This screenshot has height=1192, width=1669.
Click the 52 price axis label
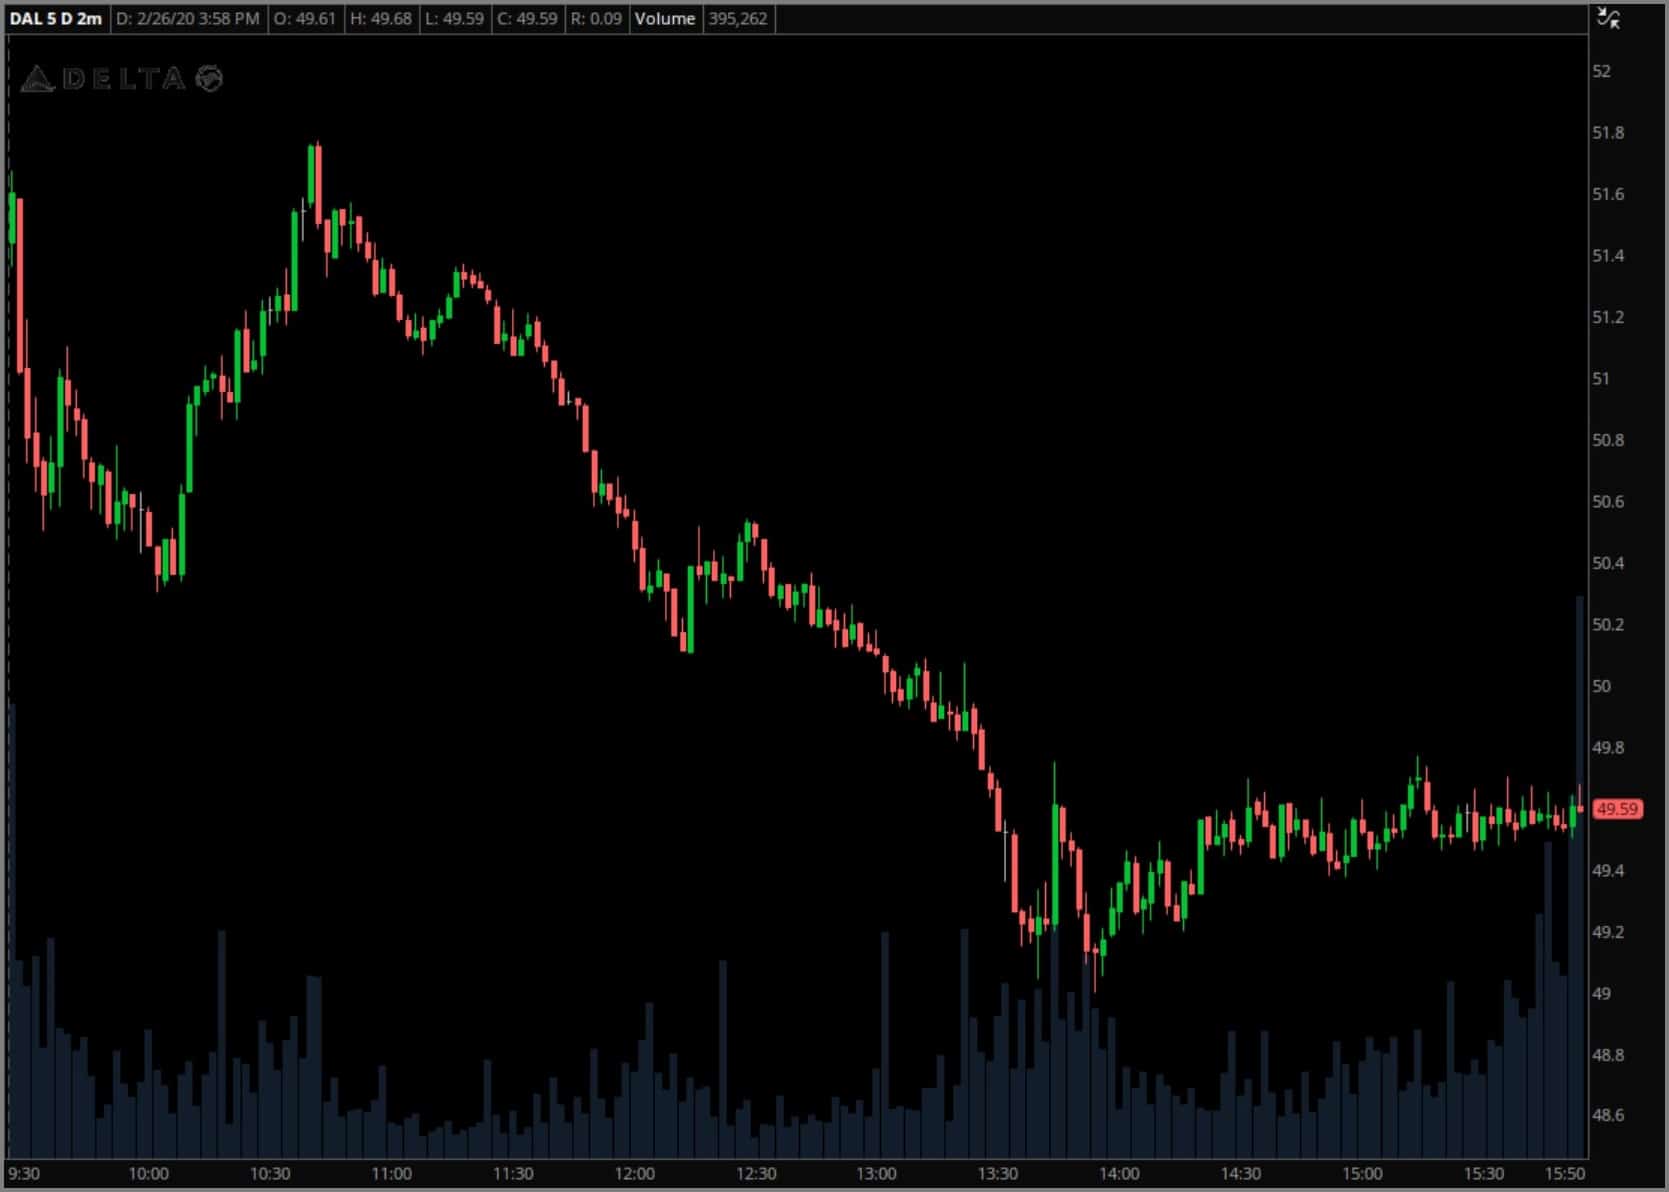coord(1602,72)
